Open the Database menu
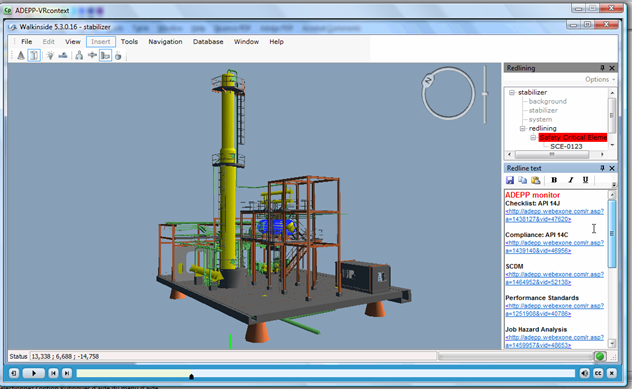The height and width of the screenshot is (389, 632). click(x=208, y=42)
